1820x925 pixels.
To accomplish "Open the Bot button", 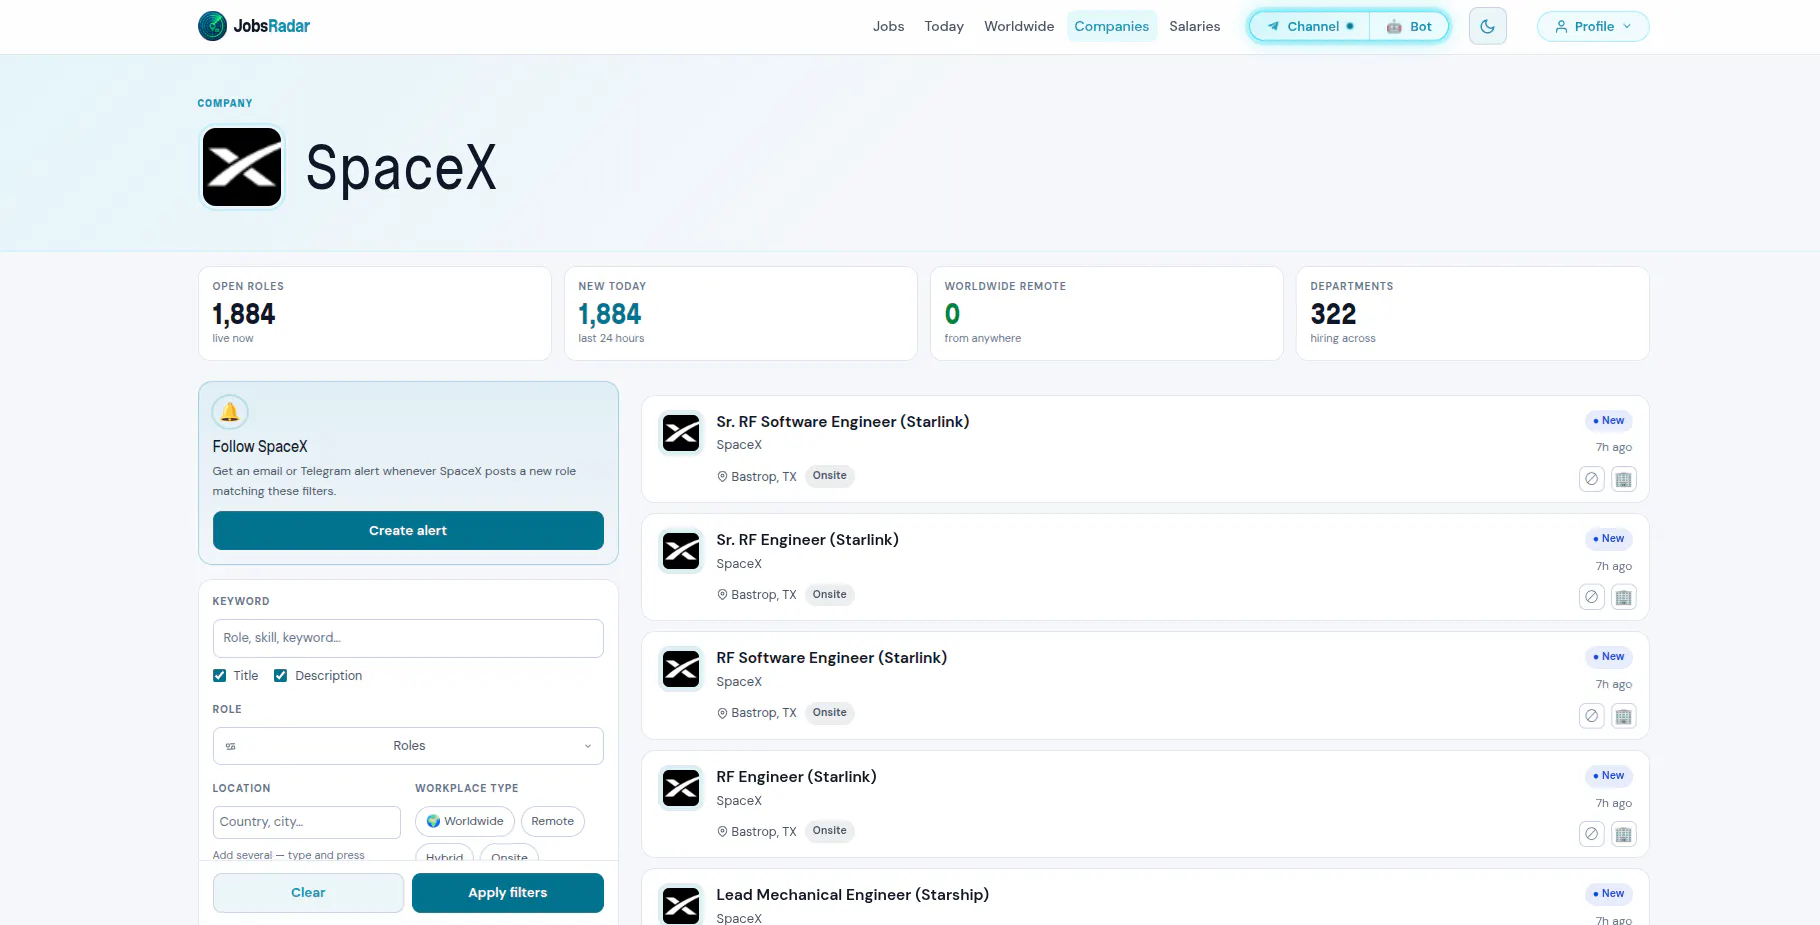I will 1409,26.
